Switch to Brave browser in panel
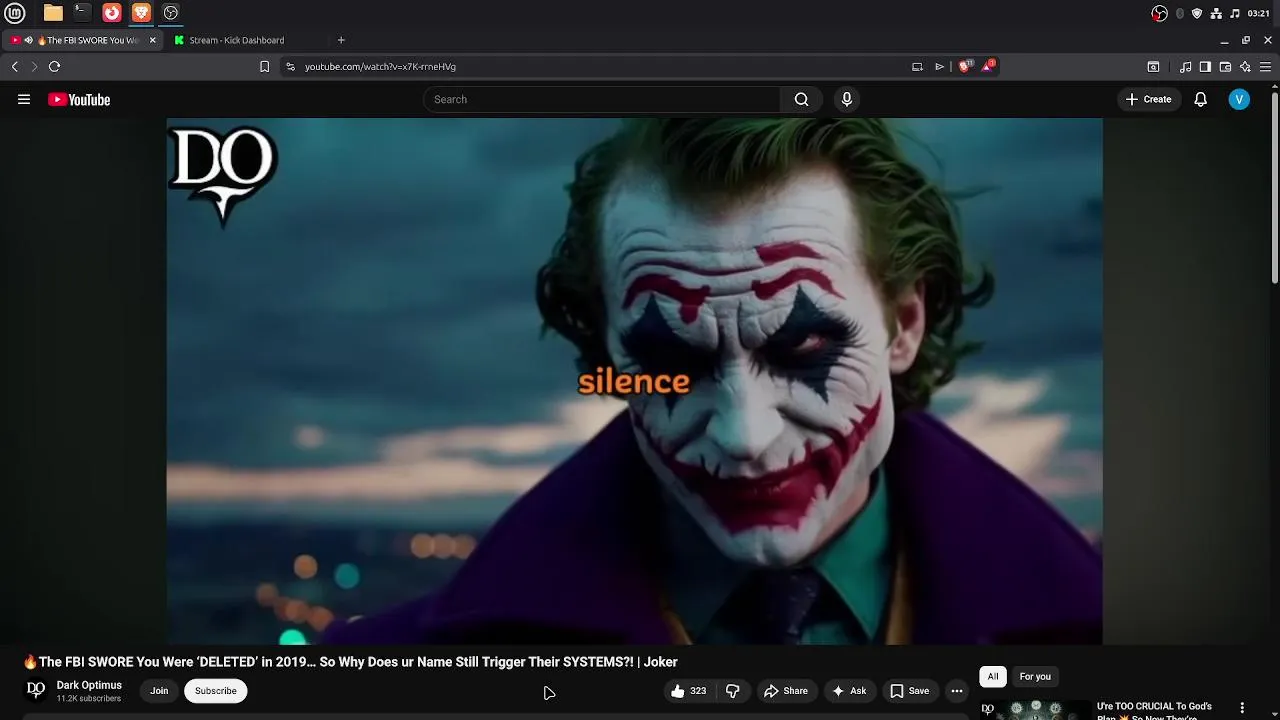This screenshot has height=720, width=1280. pos(141,13)
